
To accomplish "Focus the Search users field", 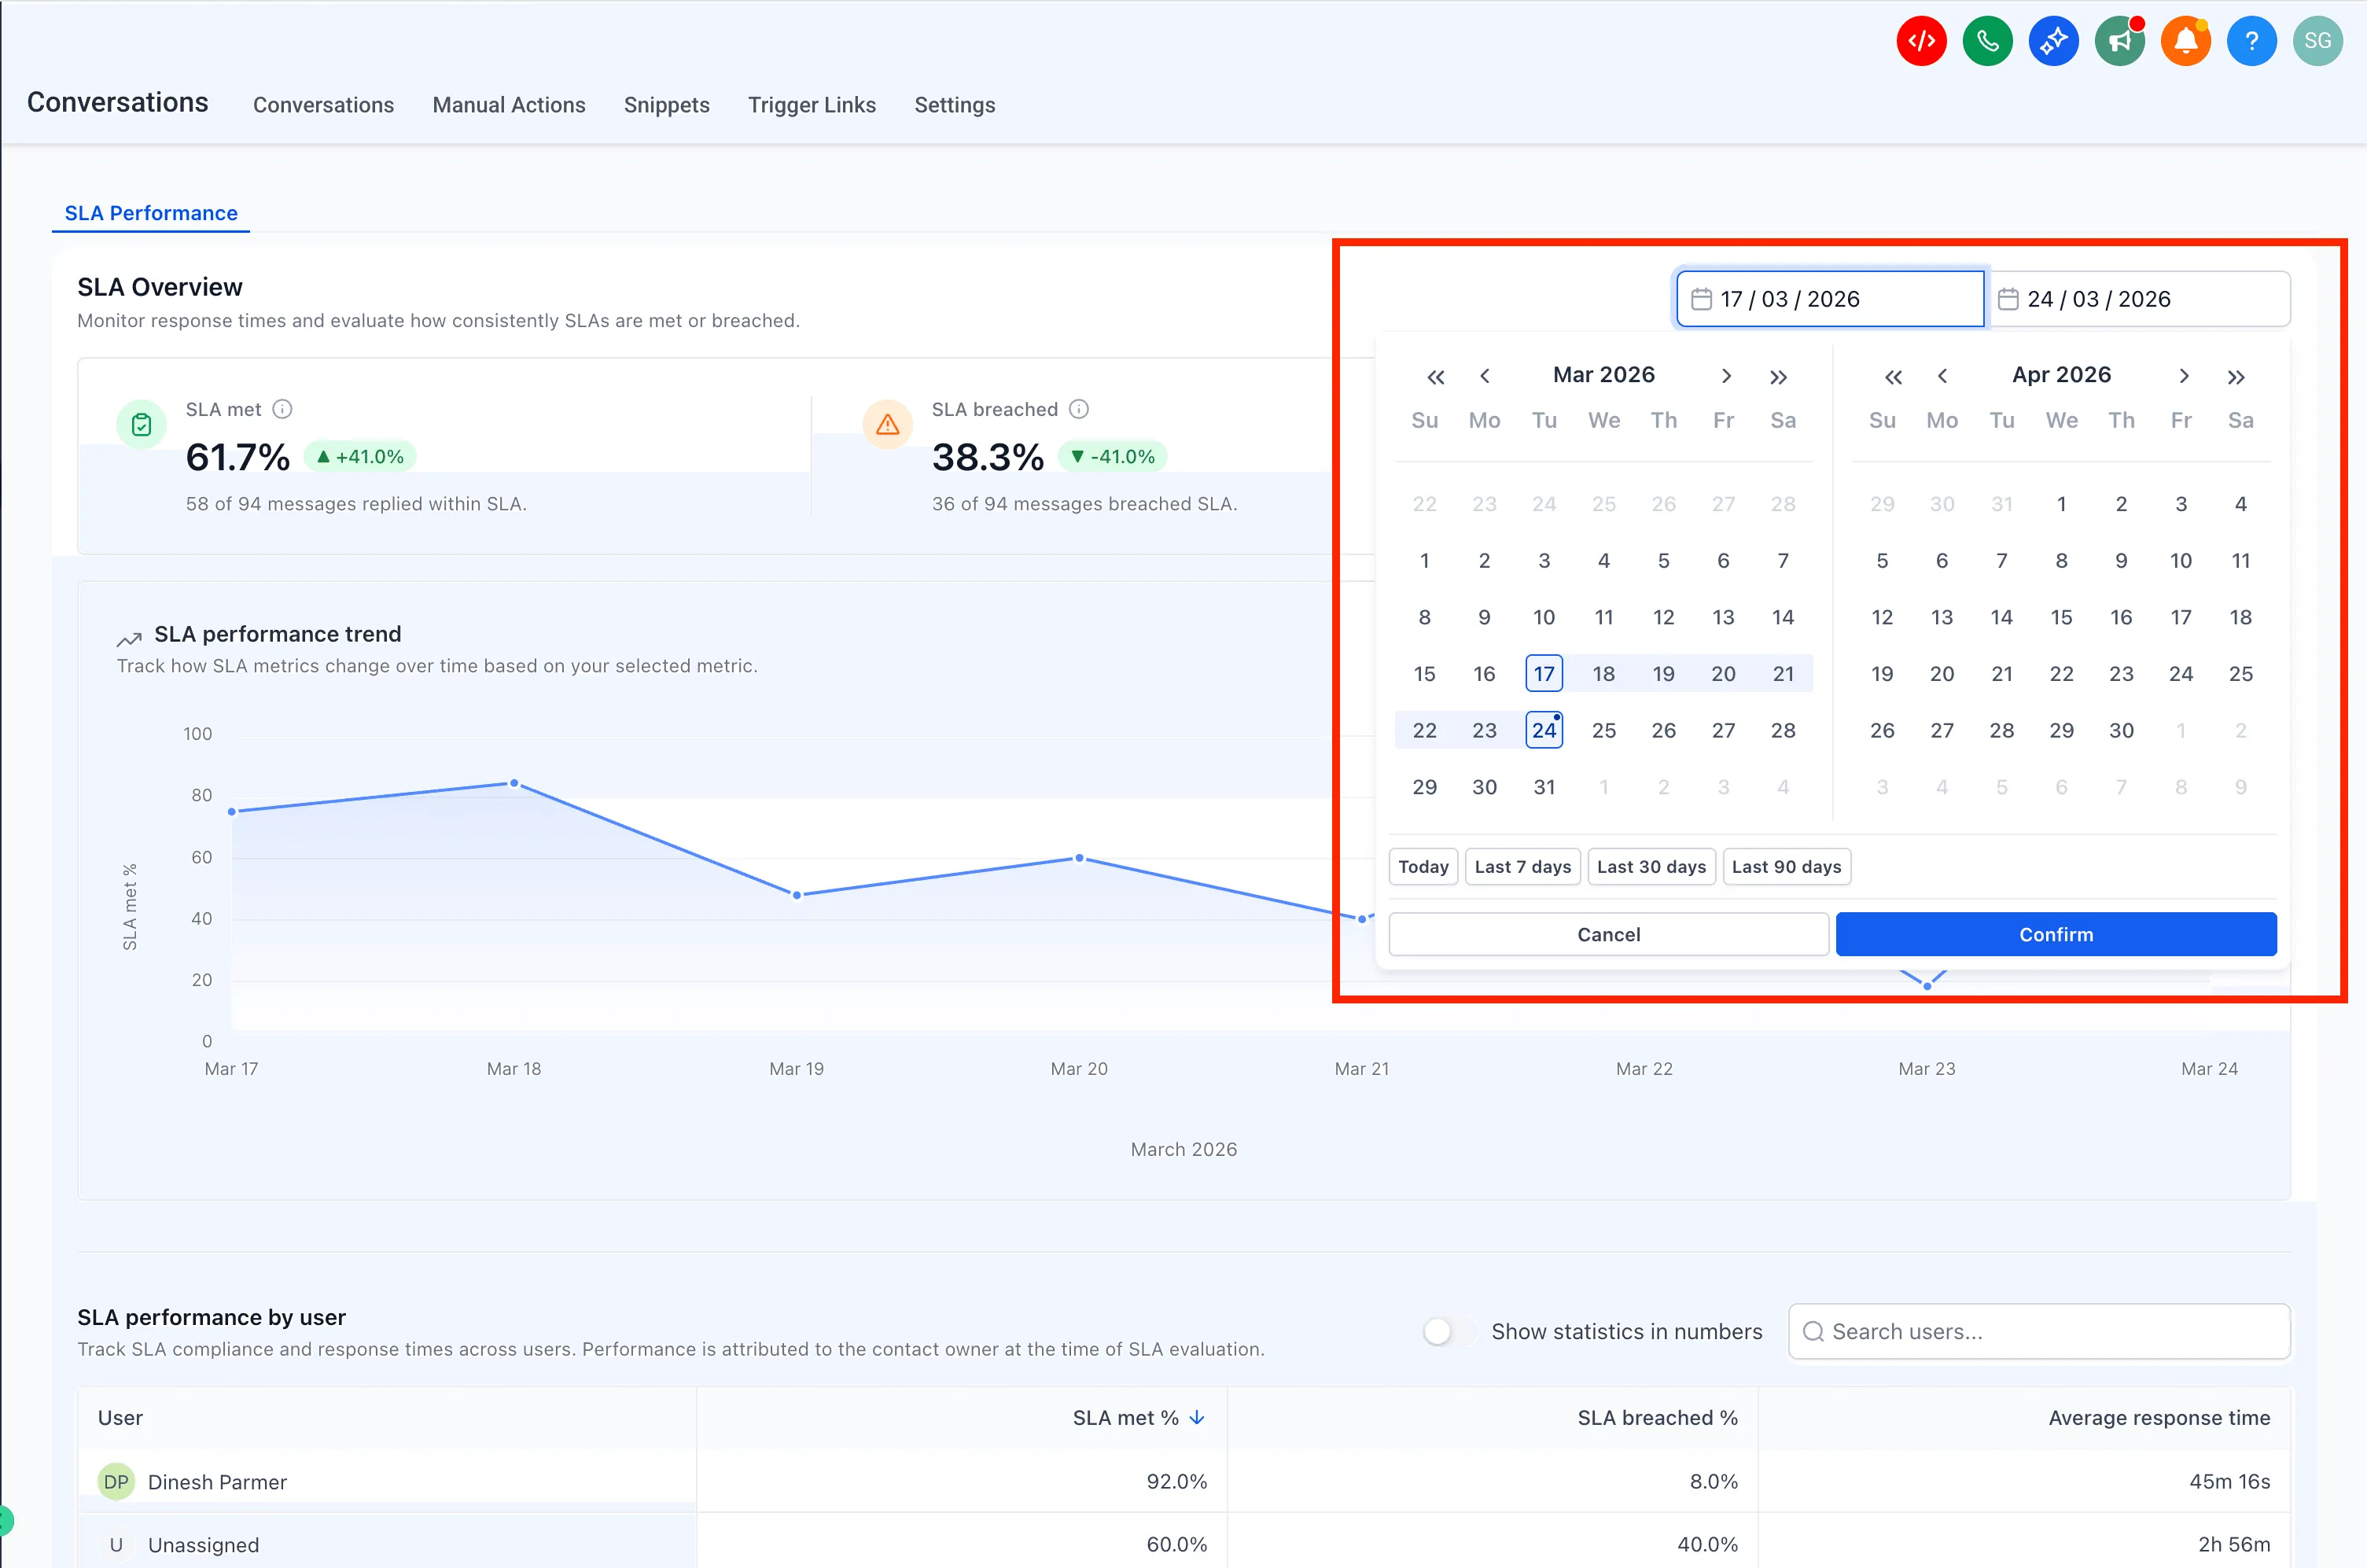I will (x=2039, y=1332).
